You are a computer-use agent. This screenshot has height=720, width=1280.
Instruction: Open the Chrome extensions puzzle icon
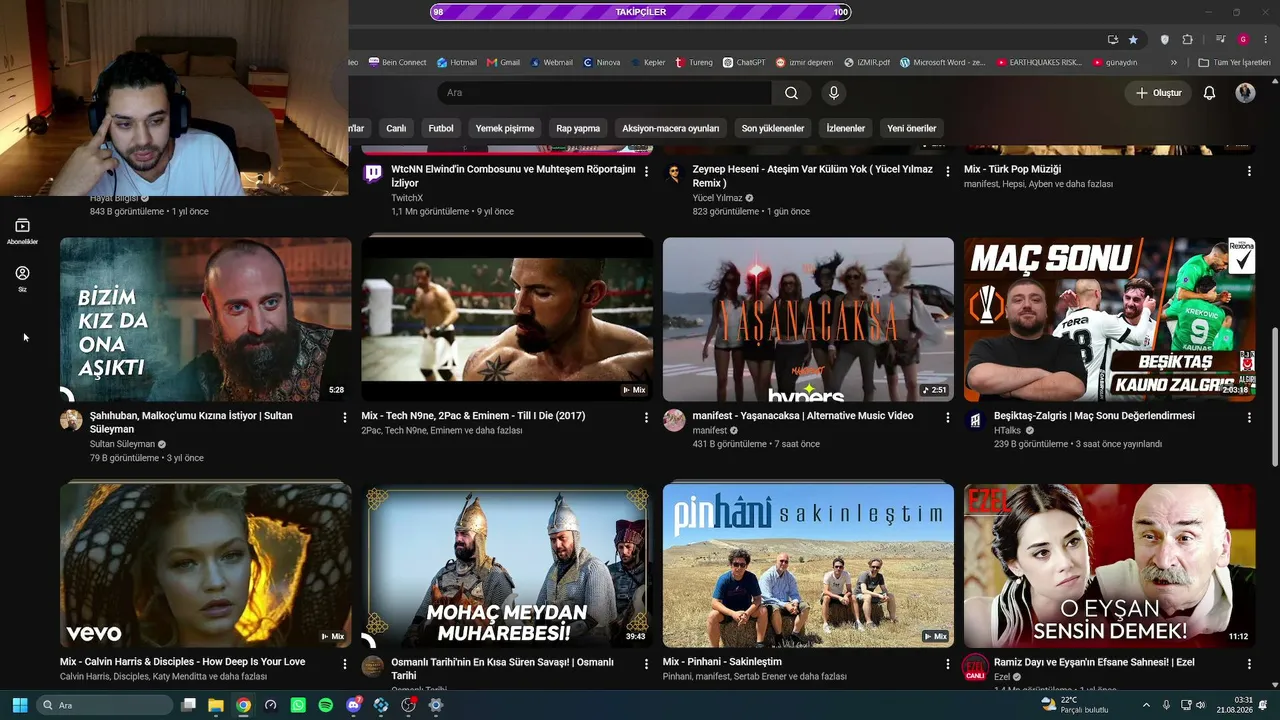(1188, 40)
